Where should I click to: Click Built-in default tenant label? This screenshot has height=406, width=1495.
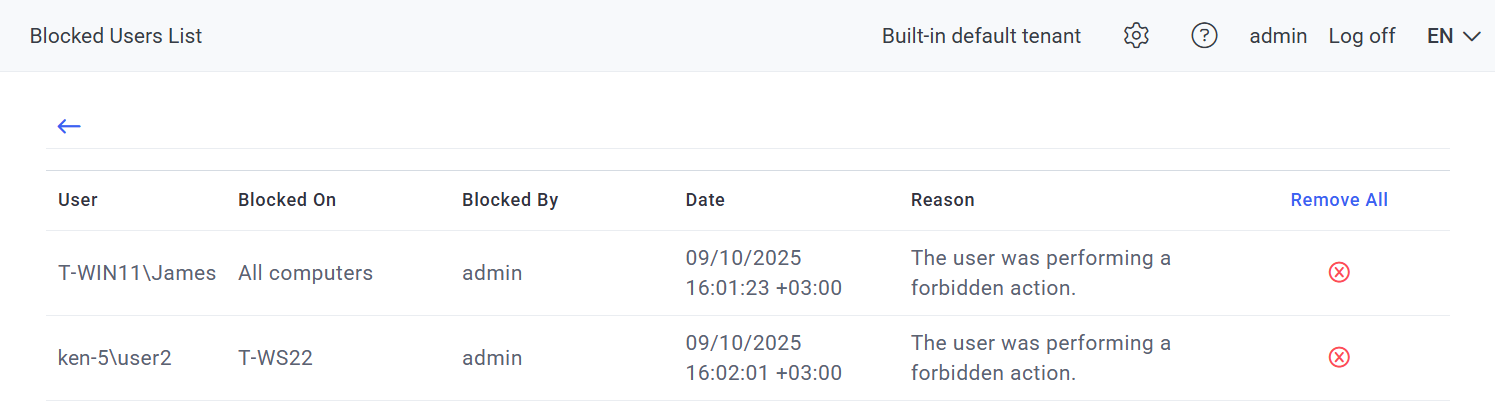tap(981, 36)
